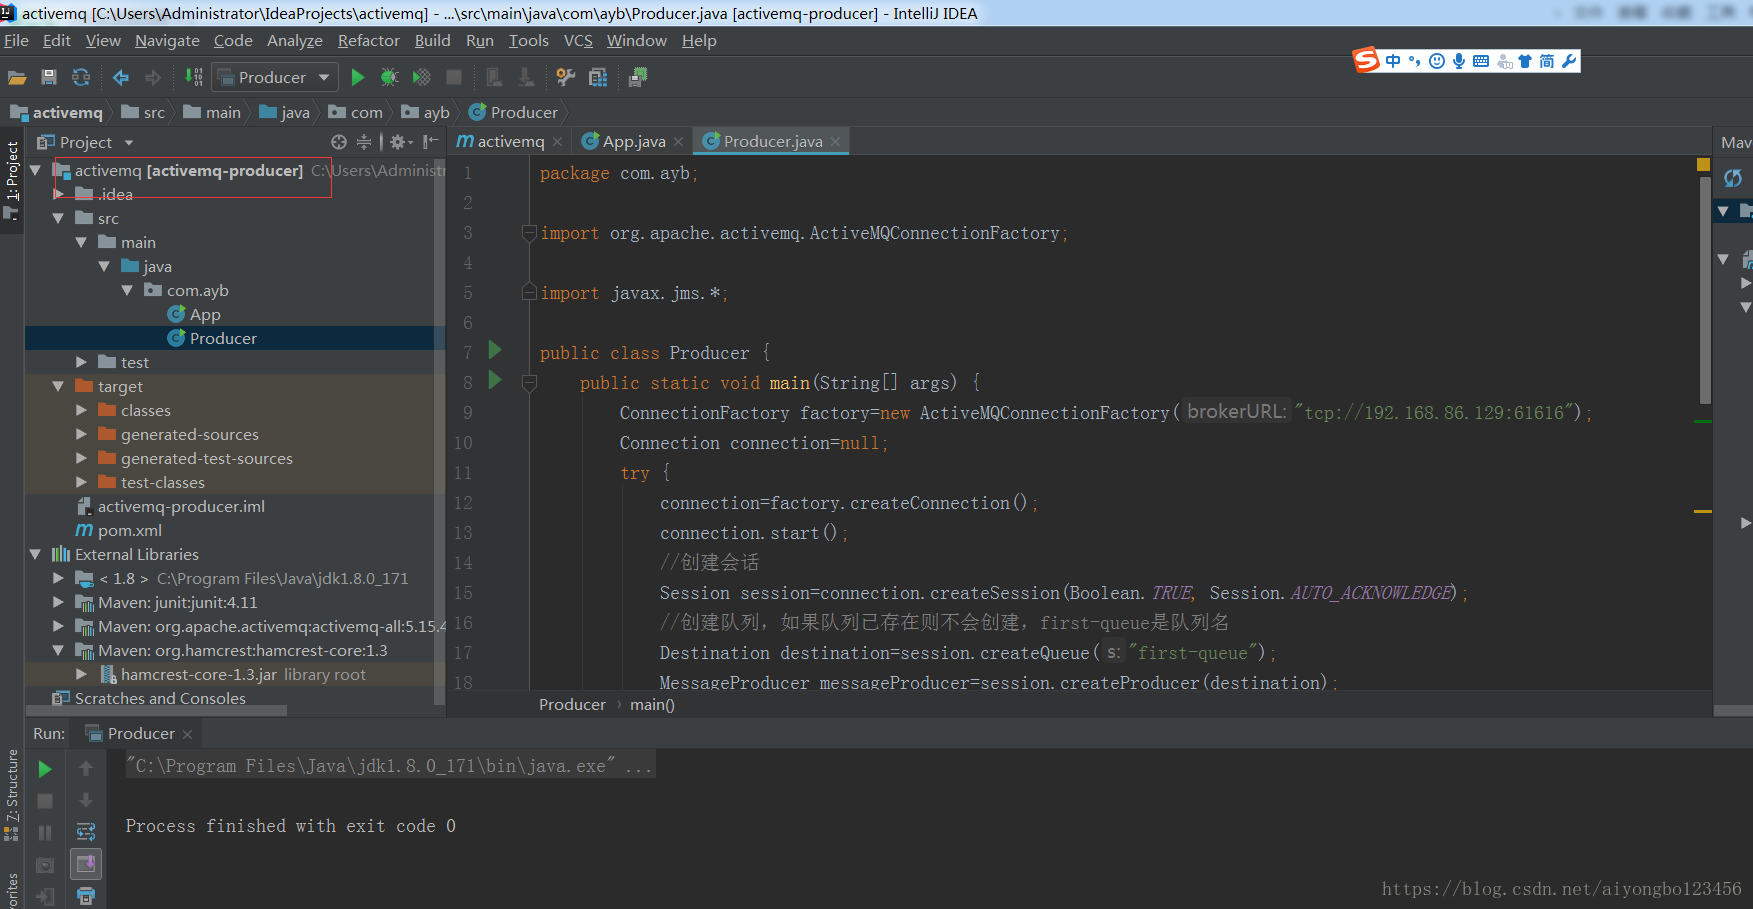
Task: Expand the .idea folder
Action: (x=58, y=195)
